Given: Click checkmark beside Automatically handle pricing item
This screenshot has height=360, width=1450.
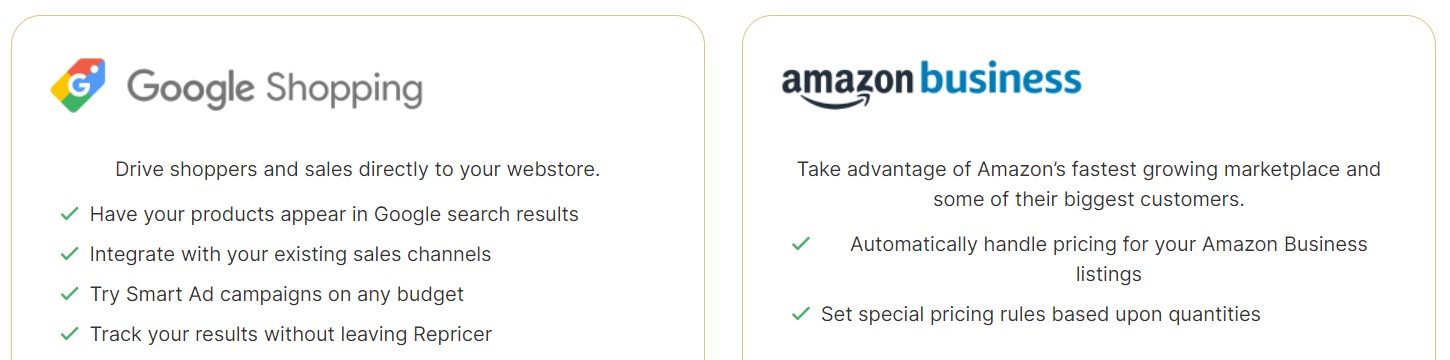Looking at the screenshot, I should click(800, 244).
